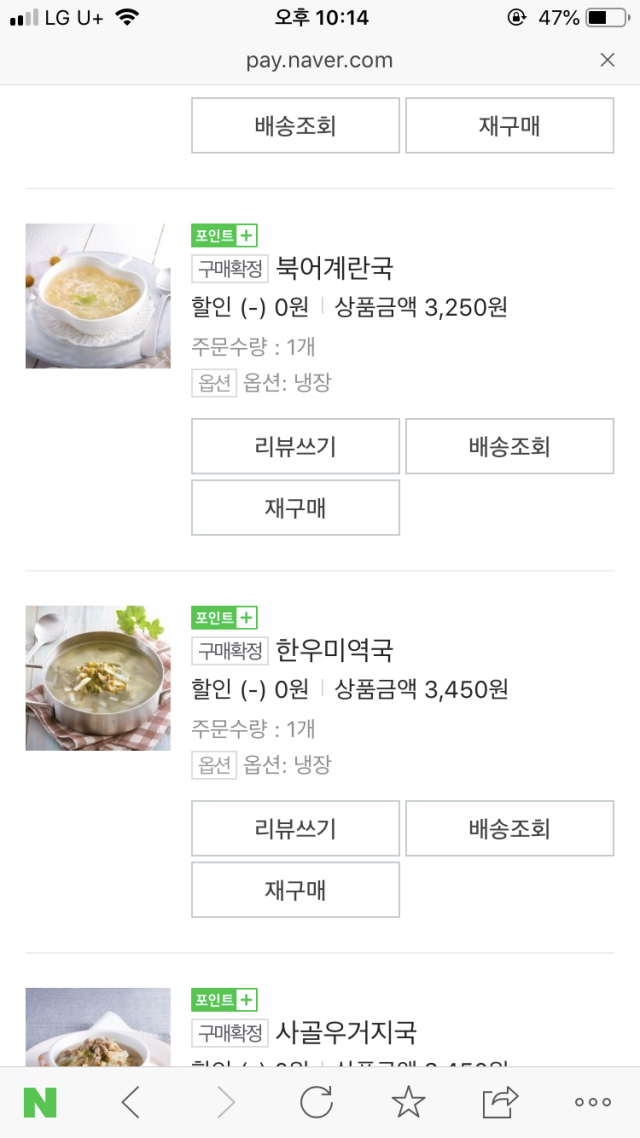
Task: Repurchase 한우미역국
Action: [x=295, y=889]
